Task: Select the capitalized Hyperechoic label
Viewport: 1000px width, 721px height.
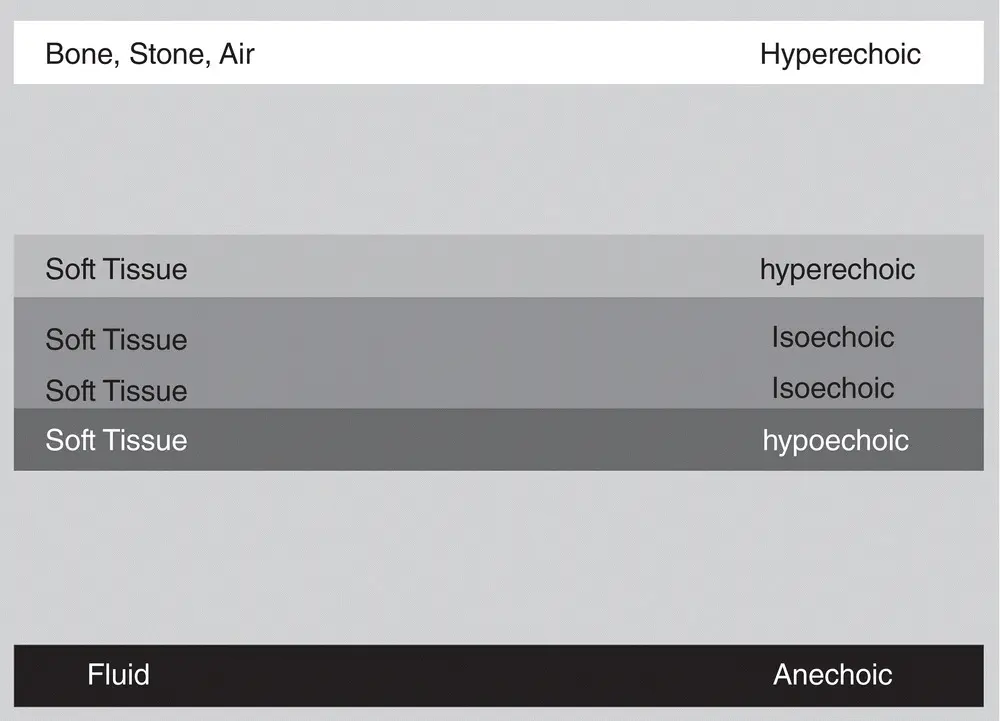Action: click(x=840, y=53)
